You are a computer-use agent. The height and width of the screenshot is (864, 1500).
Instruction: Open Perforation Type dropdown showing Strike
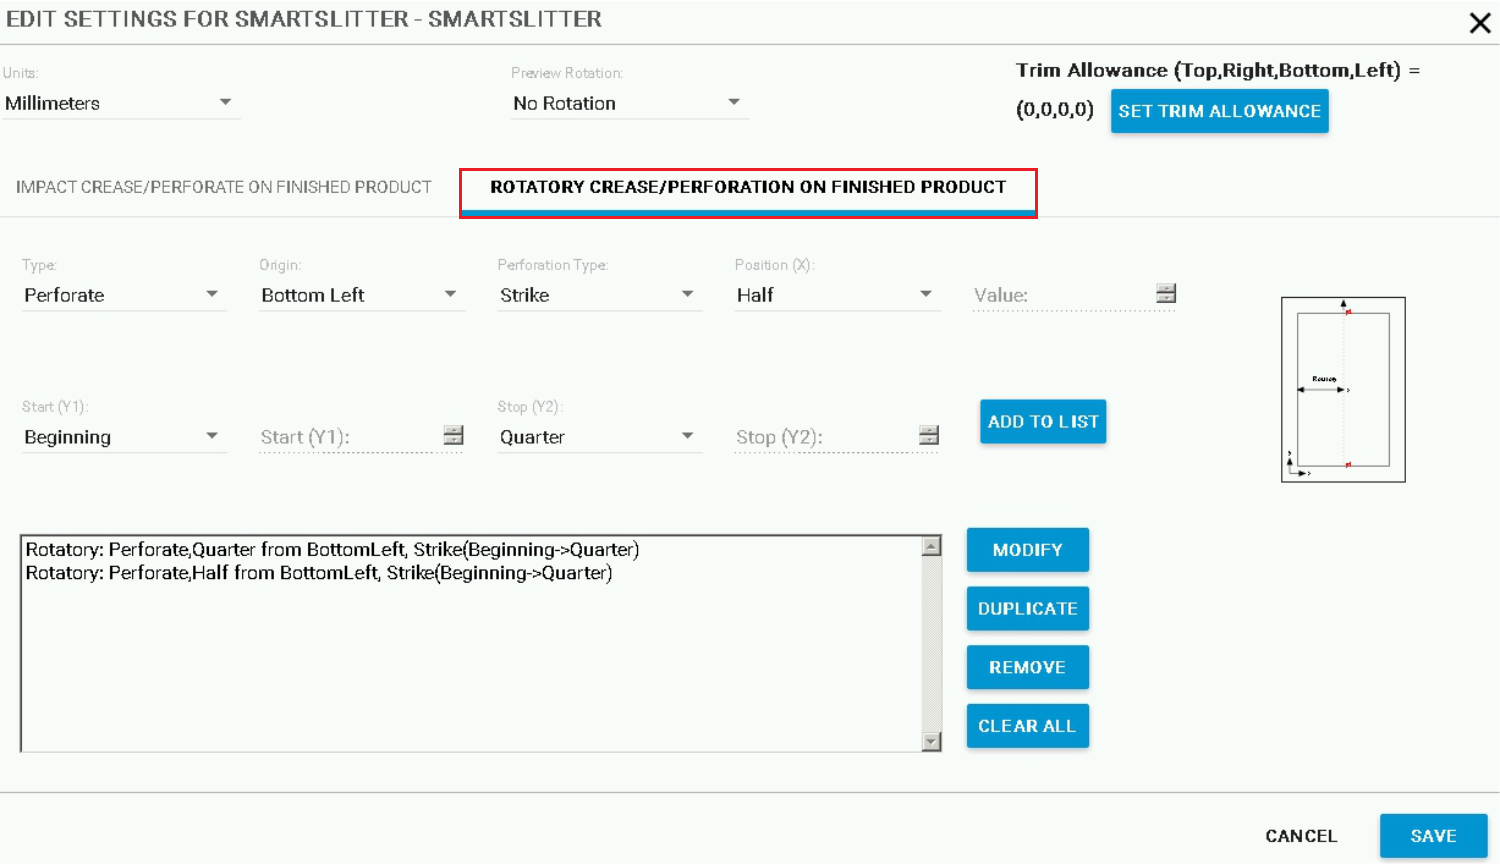(x=598, y=295)
